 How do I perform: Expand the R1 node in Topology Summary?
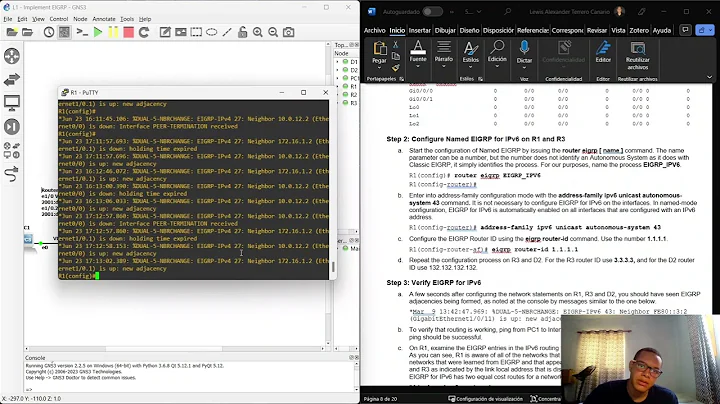(338, 86)
